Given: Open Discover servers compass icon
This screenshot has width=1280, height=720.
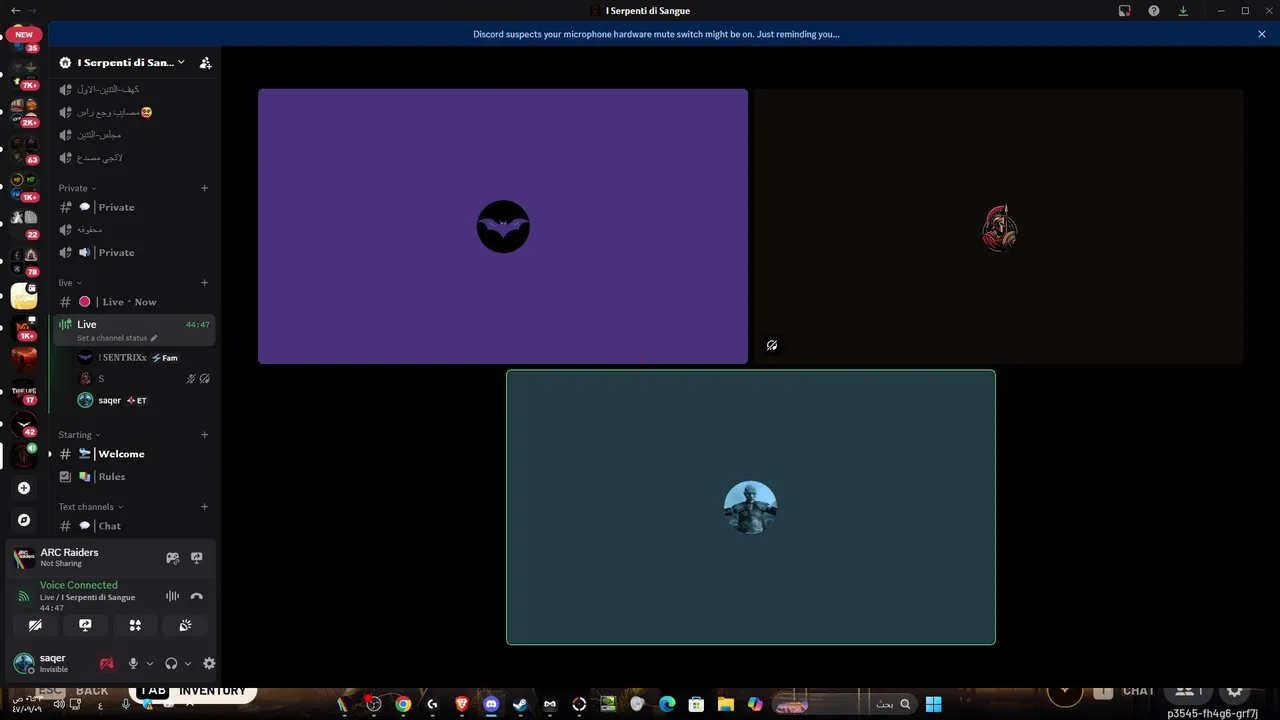Looking at the screenshot, I should [x=24, y=520].
